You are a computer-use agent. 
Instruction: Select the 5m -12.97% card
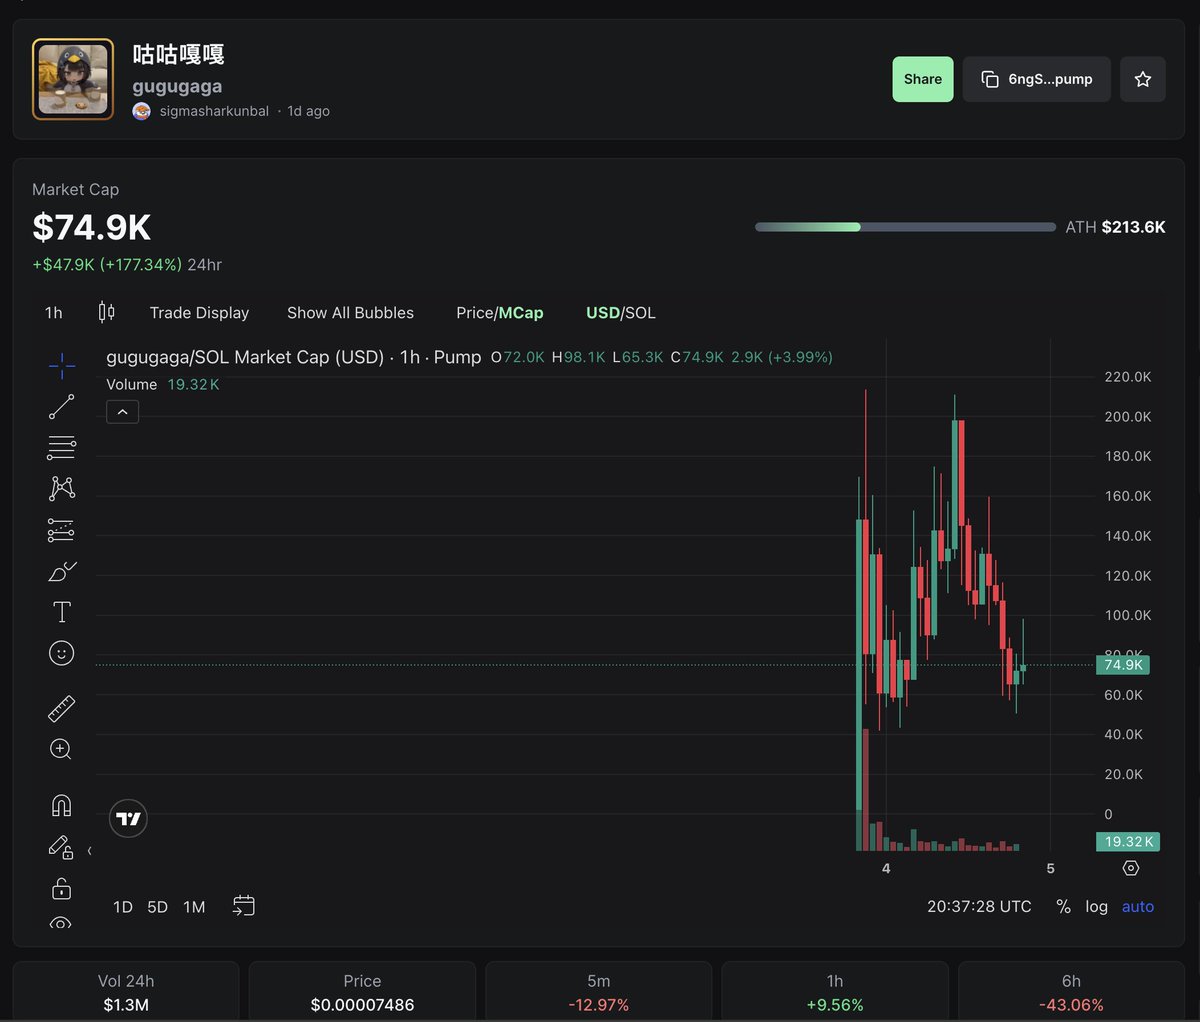coord(598,993)
